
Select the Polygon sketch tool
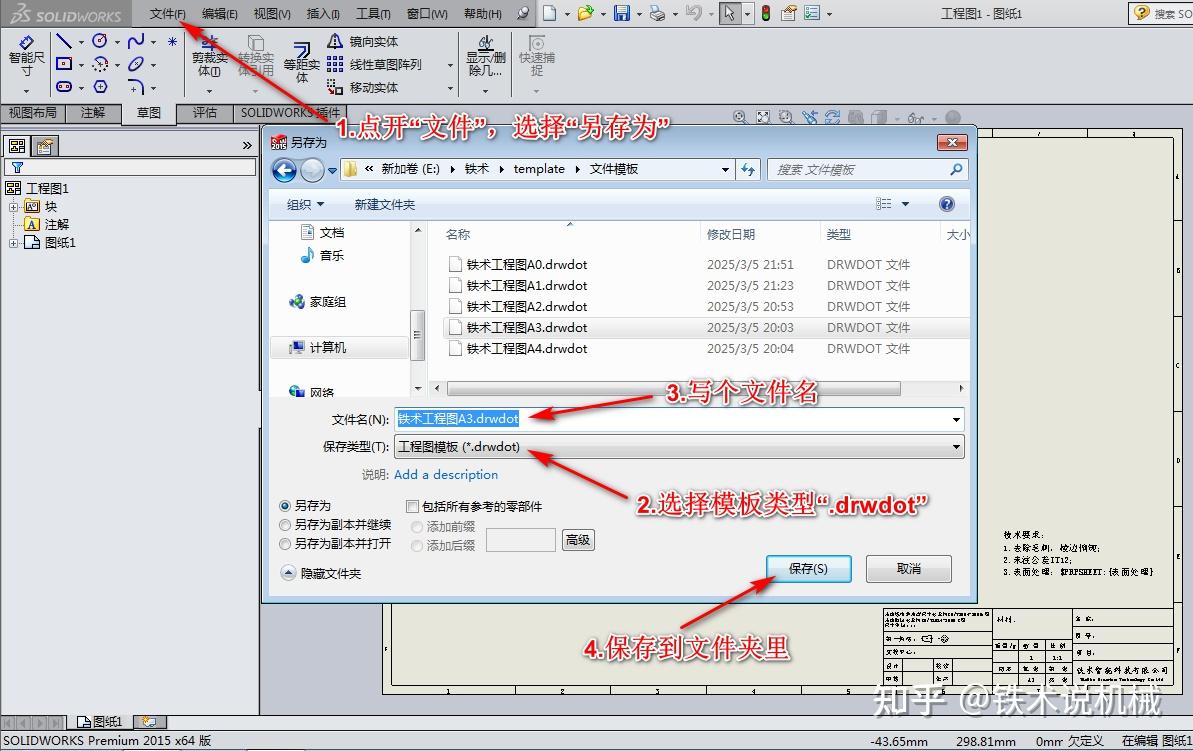coord(100,87)
